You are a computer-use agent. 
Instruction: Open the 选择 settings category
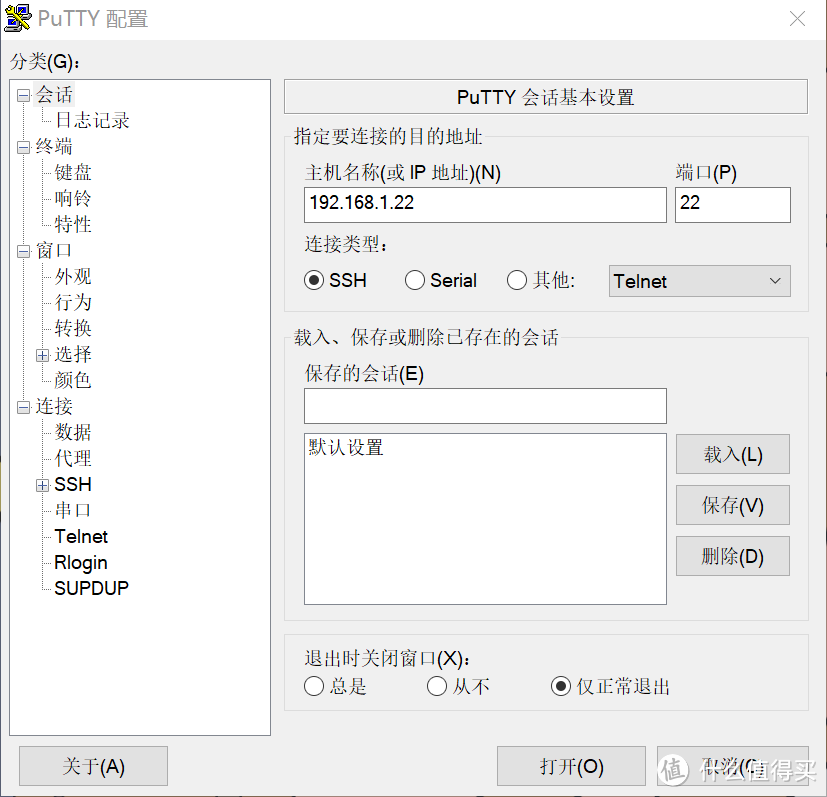[x=73, y=354]
